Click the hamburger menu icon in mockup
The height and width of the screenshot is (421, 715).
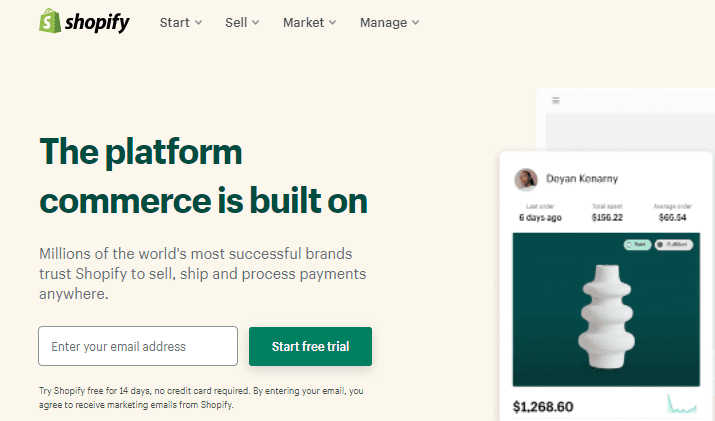555,100
